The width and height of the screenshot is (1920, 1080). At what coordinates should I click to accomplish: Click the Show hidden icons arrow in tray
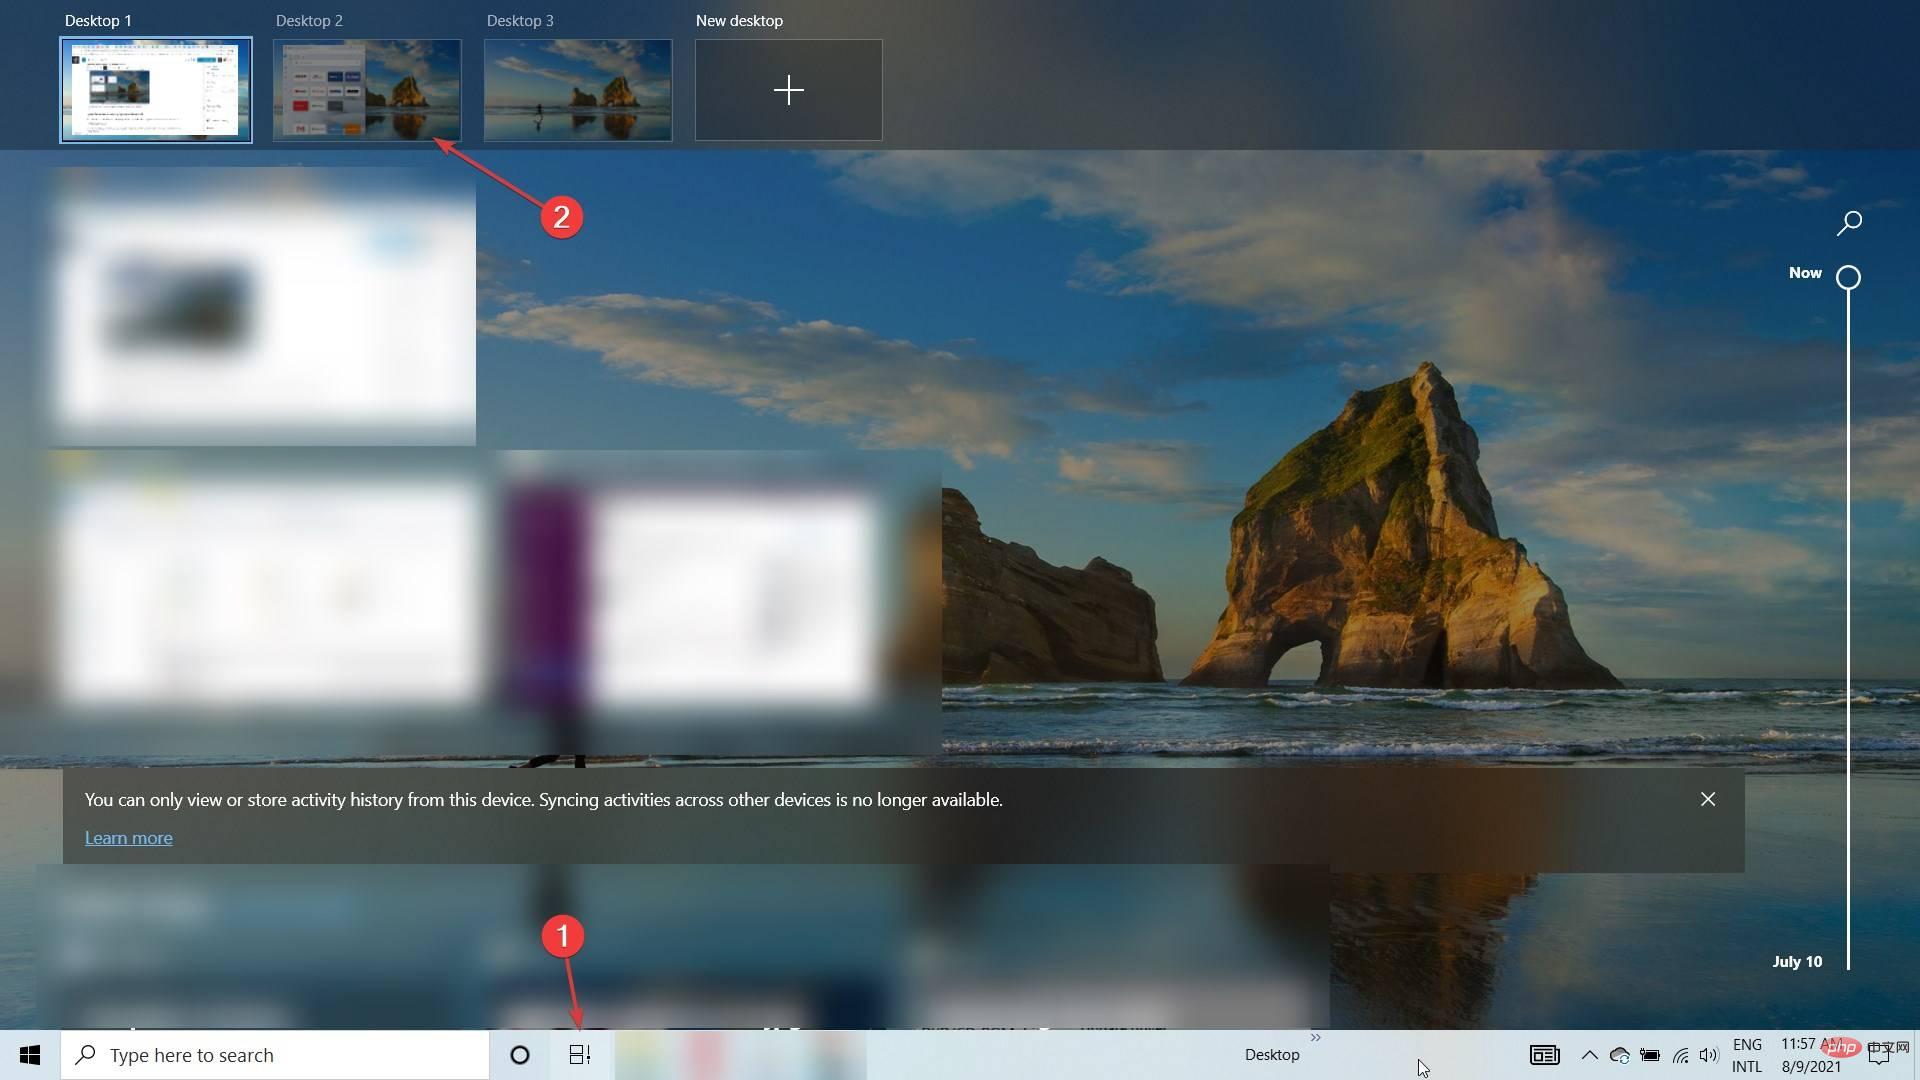1586,1054
